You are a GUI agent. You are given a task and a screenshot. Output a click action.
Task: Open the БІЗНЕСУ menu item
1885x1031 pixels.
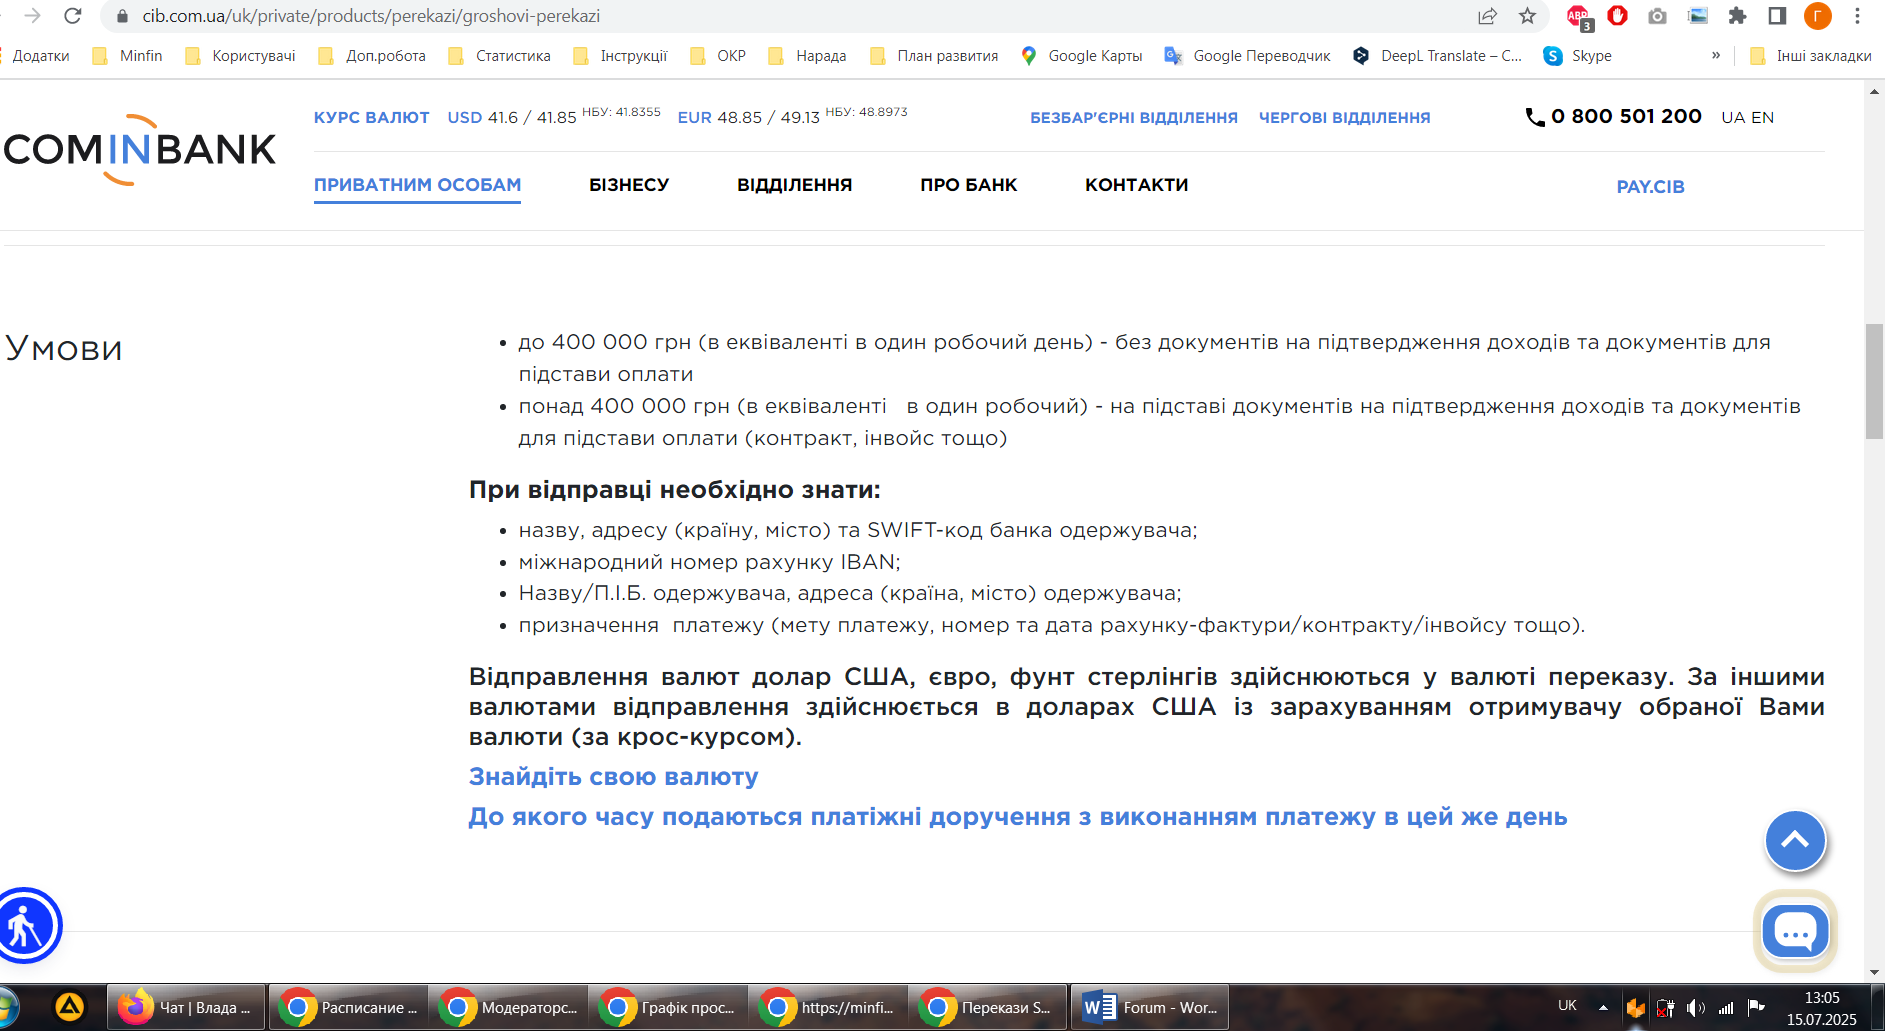click(629, 185)
